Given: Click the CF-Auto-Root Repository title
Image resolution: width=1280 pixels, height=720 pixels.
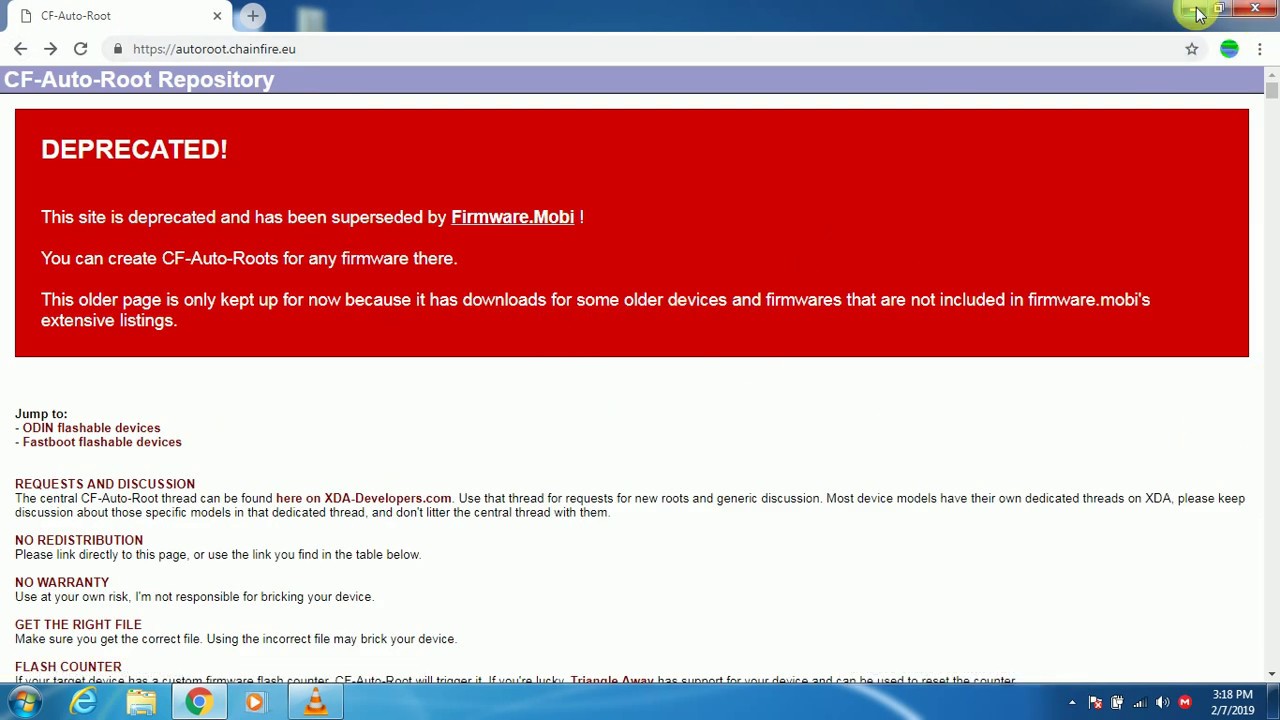Looking at the screenshot, I should coord(139,80).
